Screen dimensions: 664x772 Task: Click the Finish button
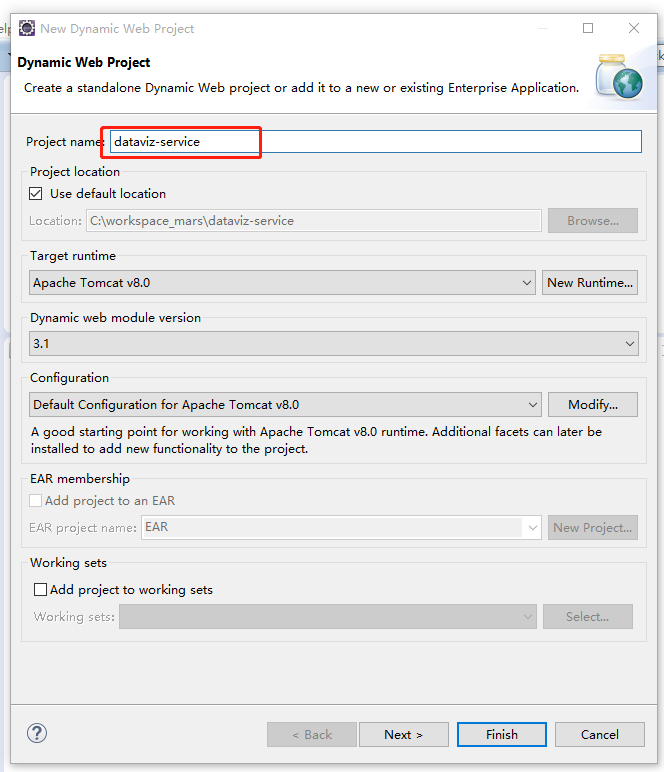tap(502, 735)
